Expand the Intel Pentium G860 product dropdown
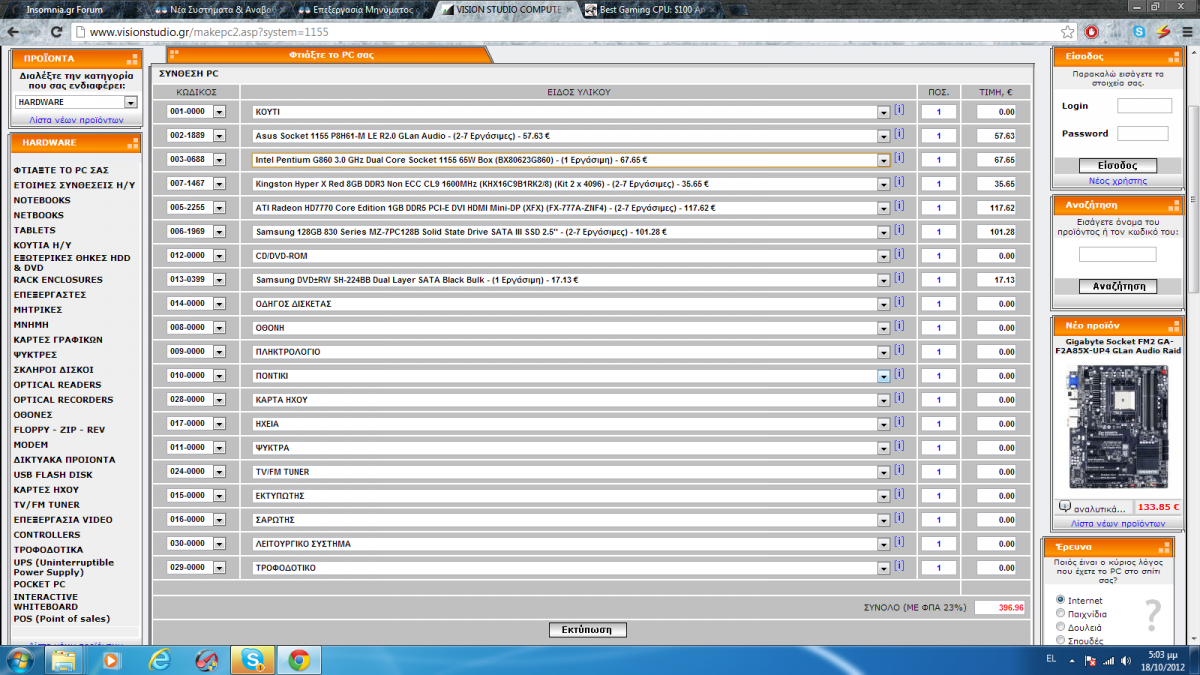This screenshot has height=675, width=1200. (x=883, y=160)
